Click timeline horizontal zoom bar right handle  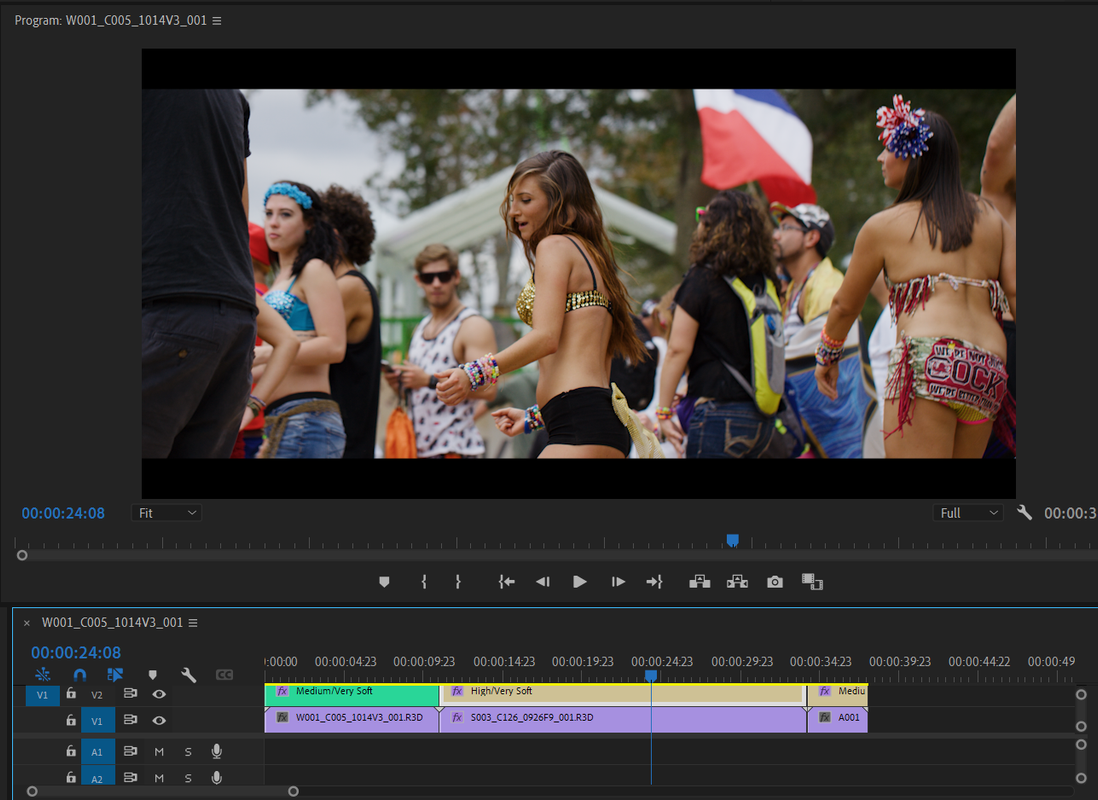293,792
